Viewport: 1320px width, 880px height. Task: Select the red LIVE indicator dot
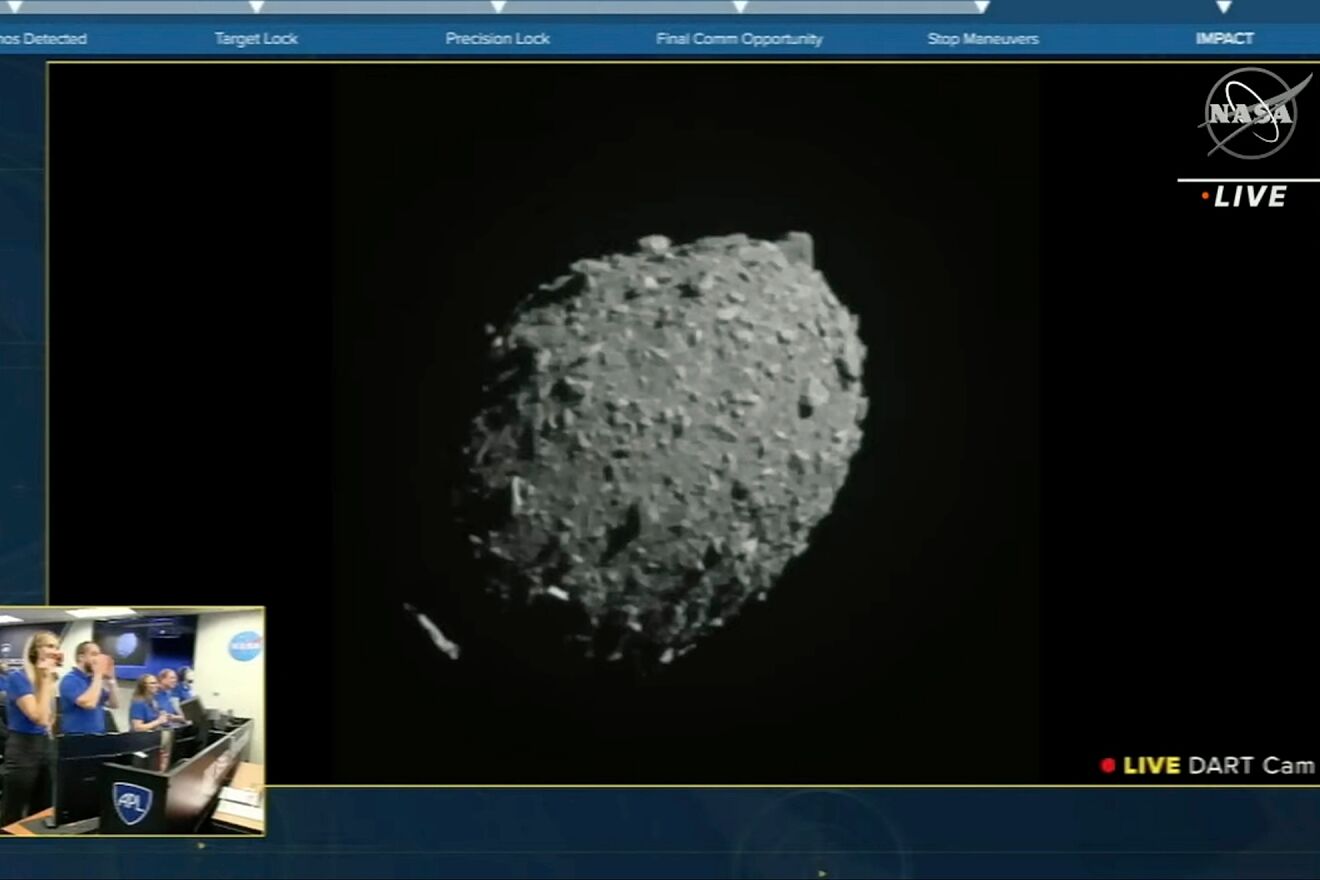pos(1207,197)
